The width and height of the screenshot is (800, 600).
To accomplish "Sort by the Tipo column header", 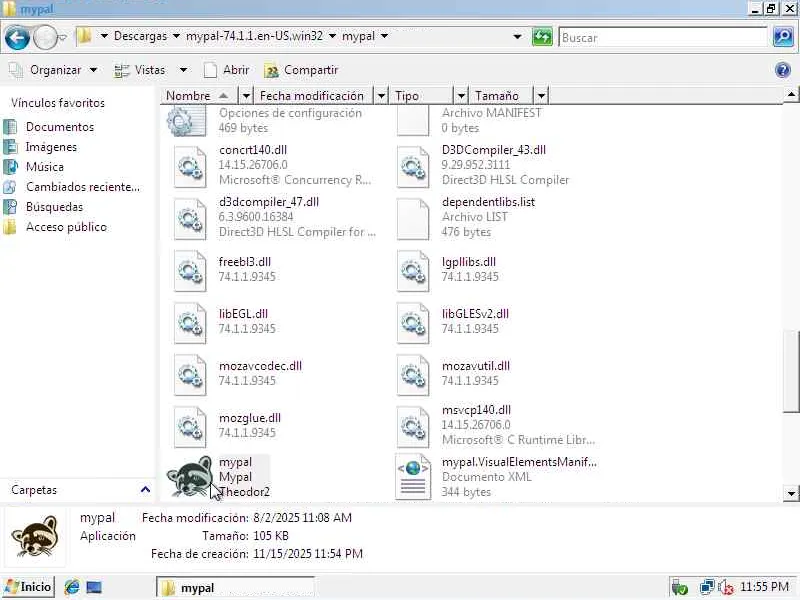I will 421,95.
